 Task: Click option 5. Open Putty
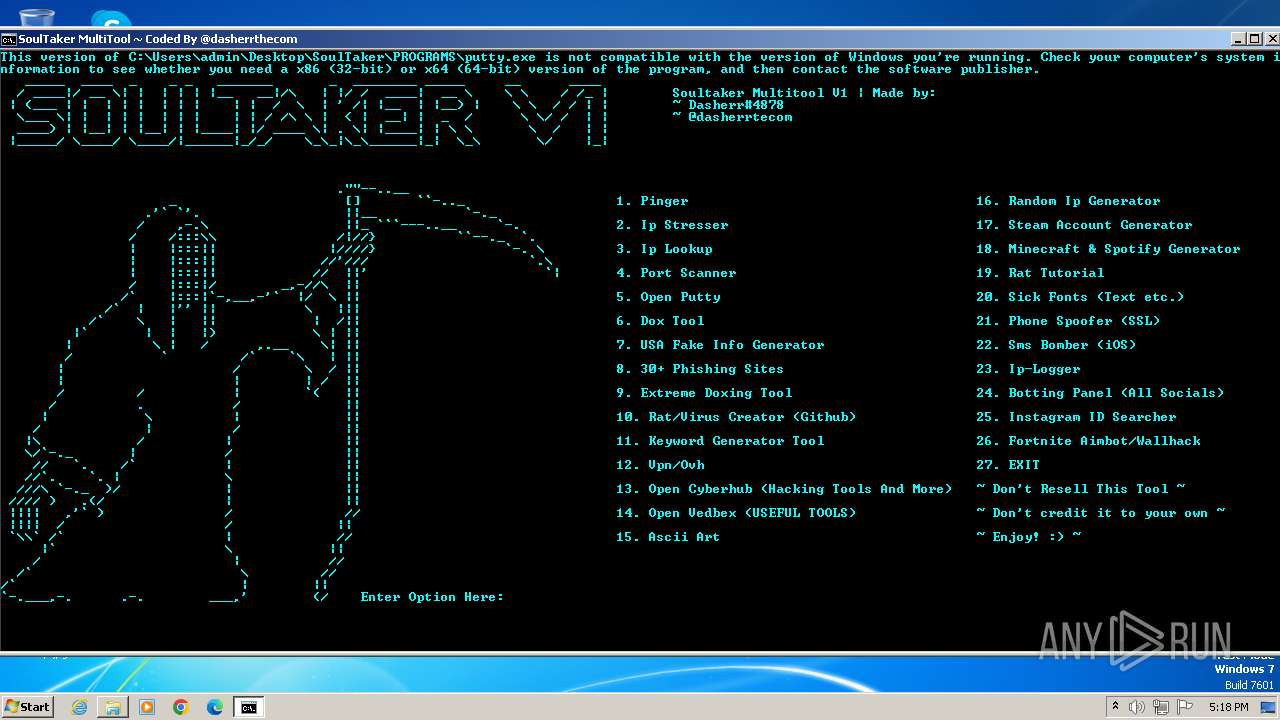pos(668,297)
